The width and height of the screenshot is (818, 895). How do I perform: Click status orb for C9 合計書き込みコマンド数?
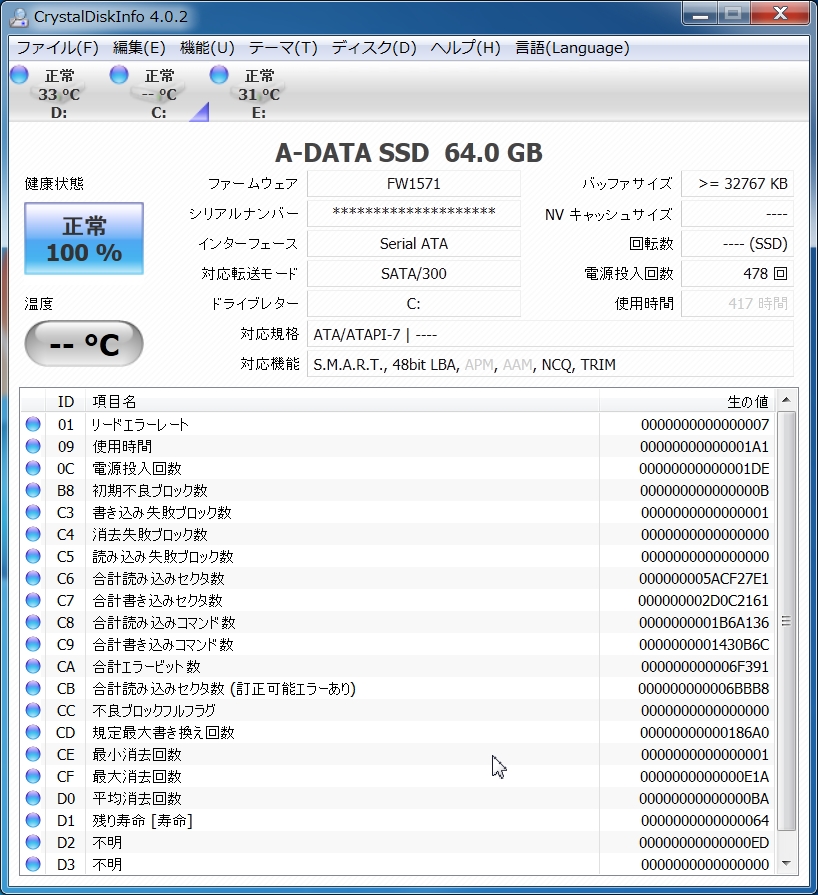(x=33, y=644)
